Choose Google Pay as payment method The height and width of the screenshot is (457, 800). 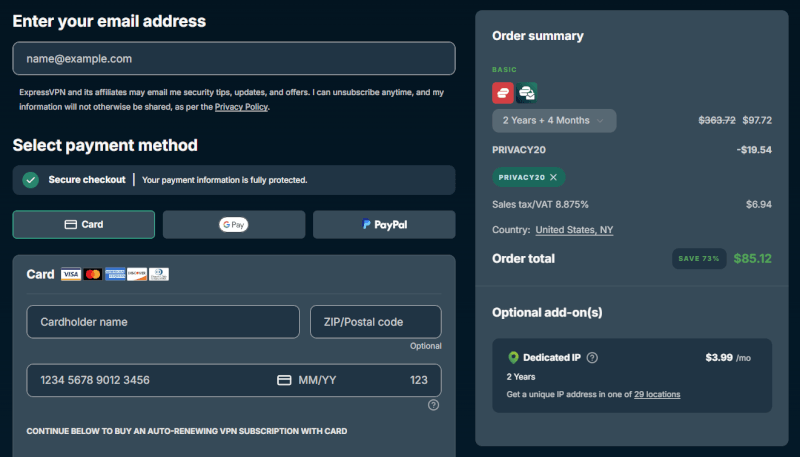[x=234, y=224]
